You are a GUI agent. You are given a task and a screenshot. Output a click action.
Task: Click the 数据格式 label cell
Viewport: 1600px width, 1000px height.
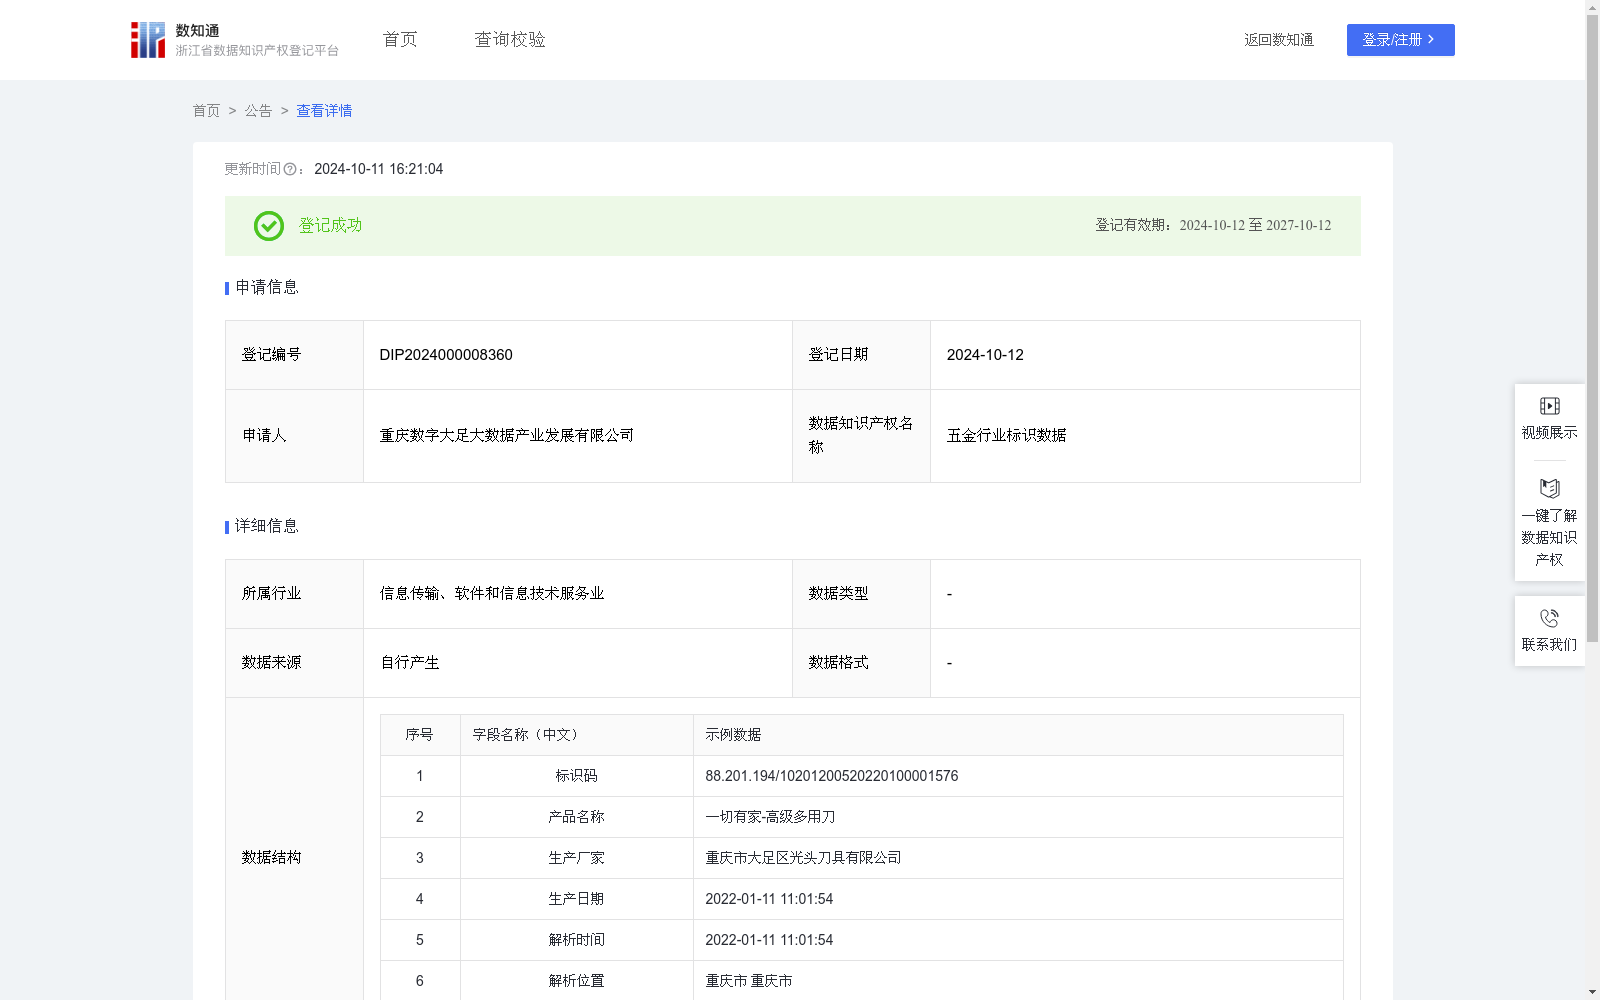tap(861, 663)
